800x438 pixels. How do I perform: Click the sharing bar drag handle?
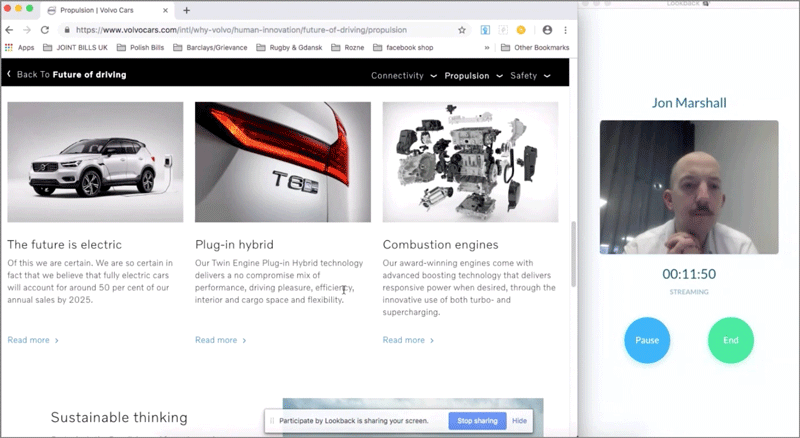click(272, 421)
